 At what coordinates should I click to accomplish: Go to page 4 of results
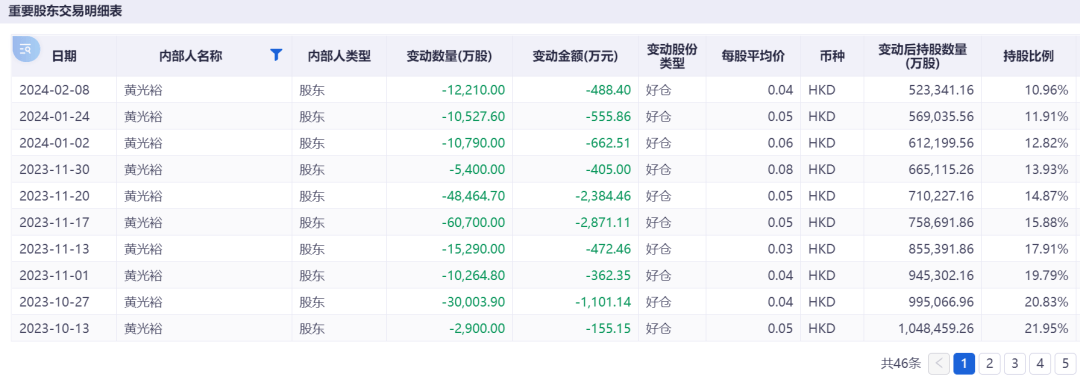1040,363
